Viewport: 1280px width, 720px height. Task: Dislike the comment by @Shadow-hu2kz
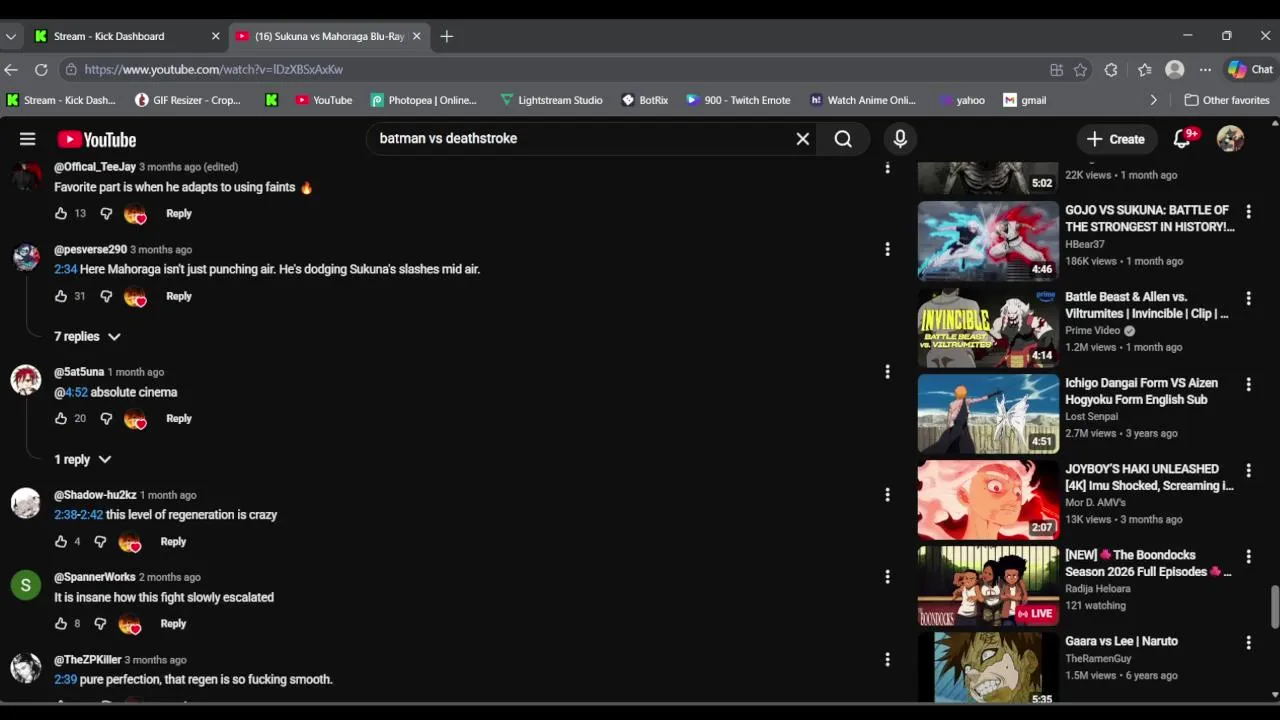[100, 542]
